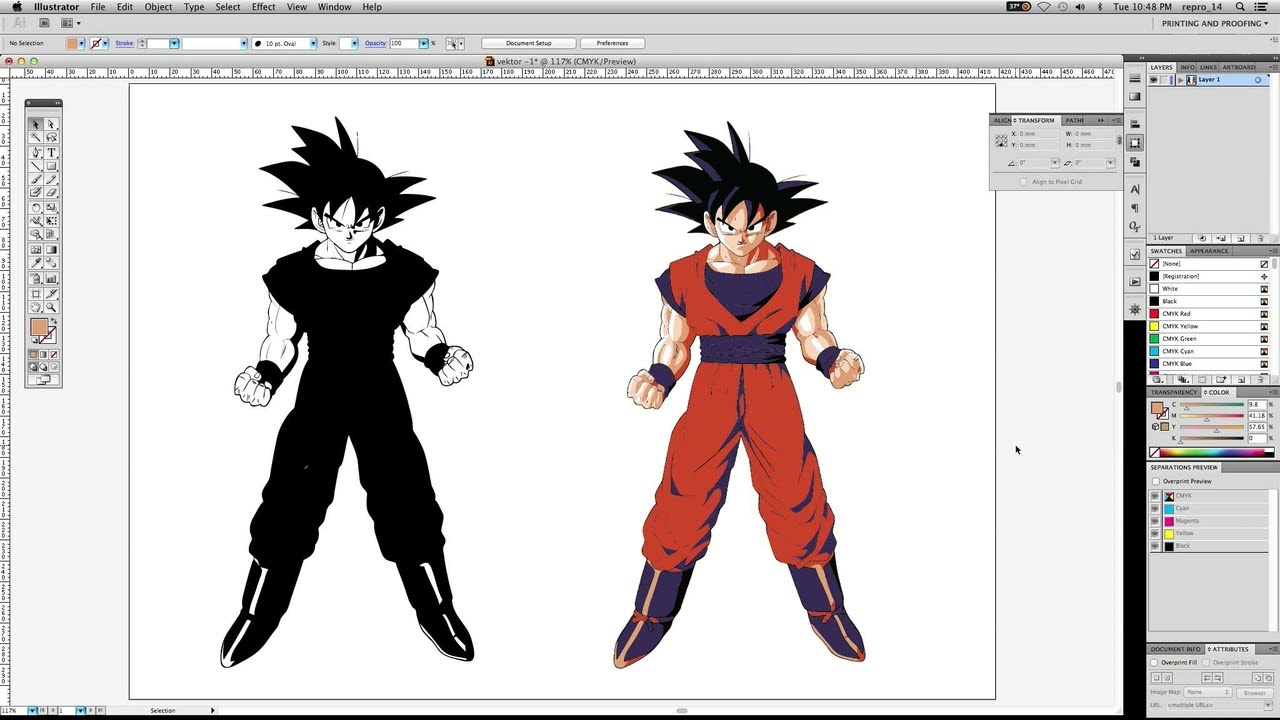Select the Hand tool
This screenshot has width=1280, height=720.
pos(35,307)
